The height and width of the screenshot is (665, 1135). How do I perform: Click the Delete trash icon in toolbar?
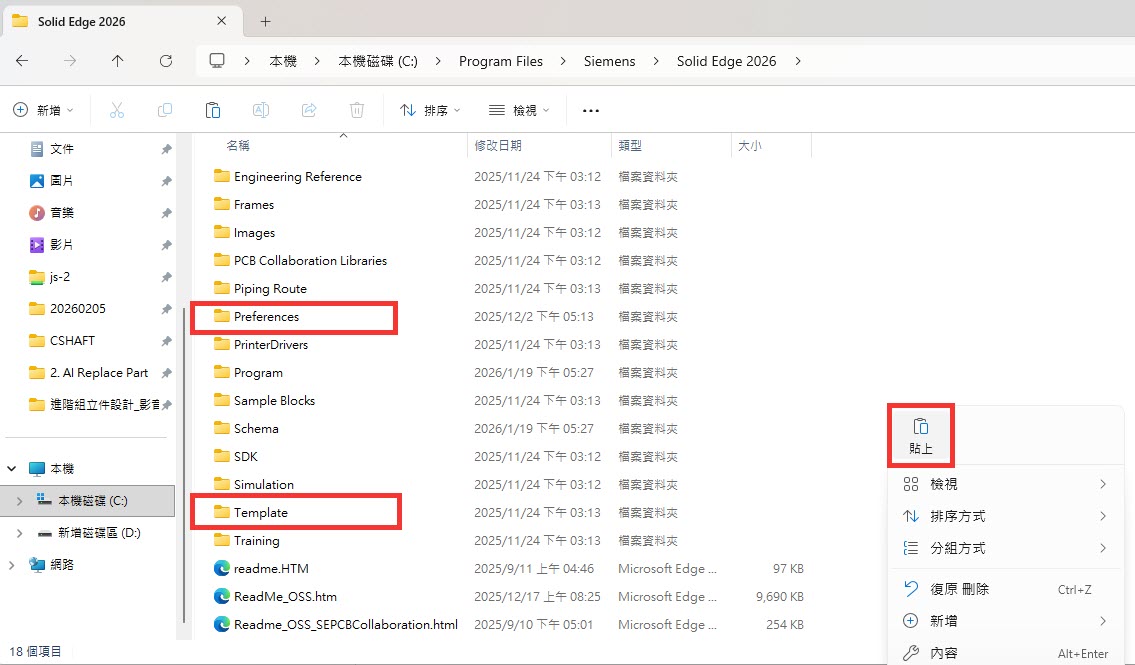coord(357,110)
